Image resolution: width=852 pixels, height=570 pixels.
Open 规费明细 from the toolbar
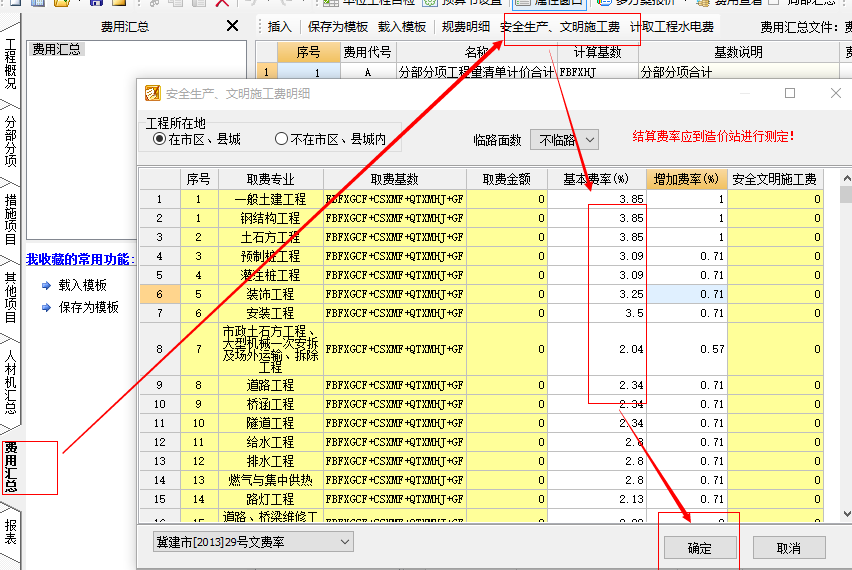point(466,27)
